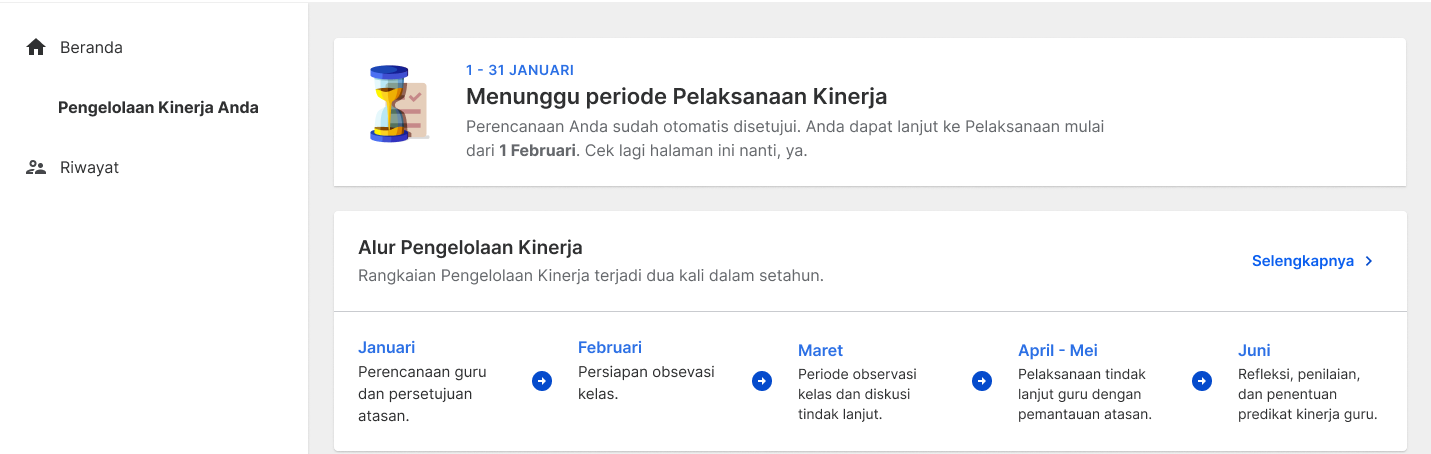Click the Riwayat people icon
Image resolution: width=1431 pixels, height=454 pixels.
pyautogui.click(x=36, y=167)
